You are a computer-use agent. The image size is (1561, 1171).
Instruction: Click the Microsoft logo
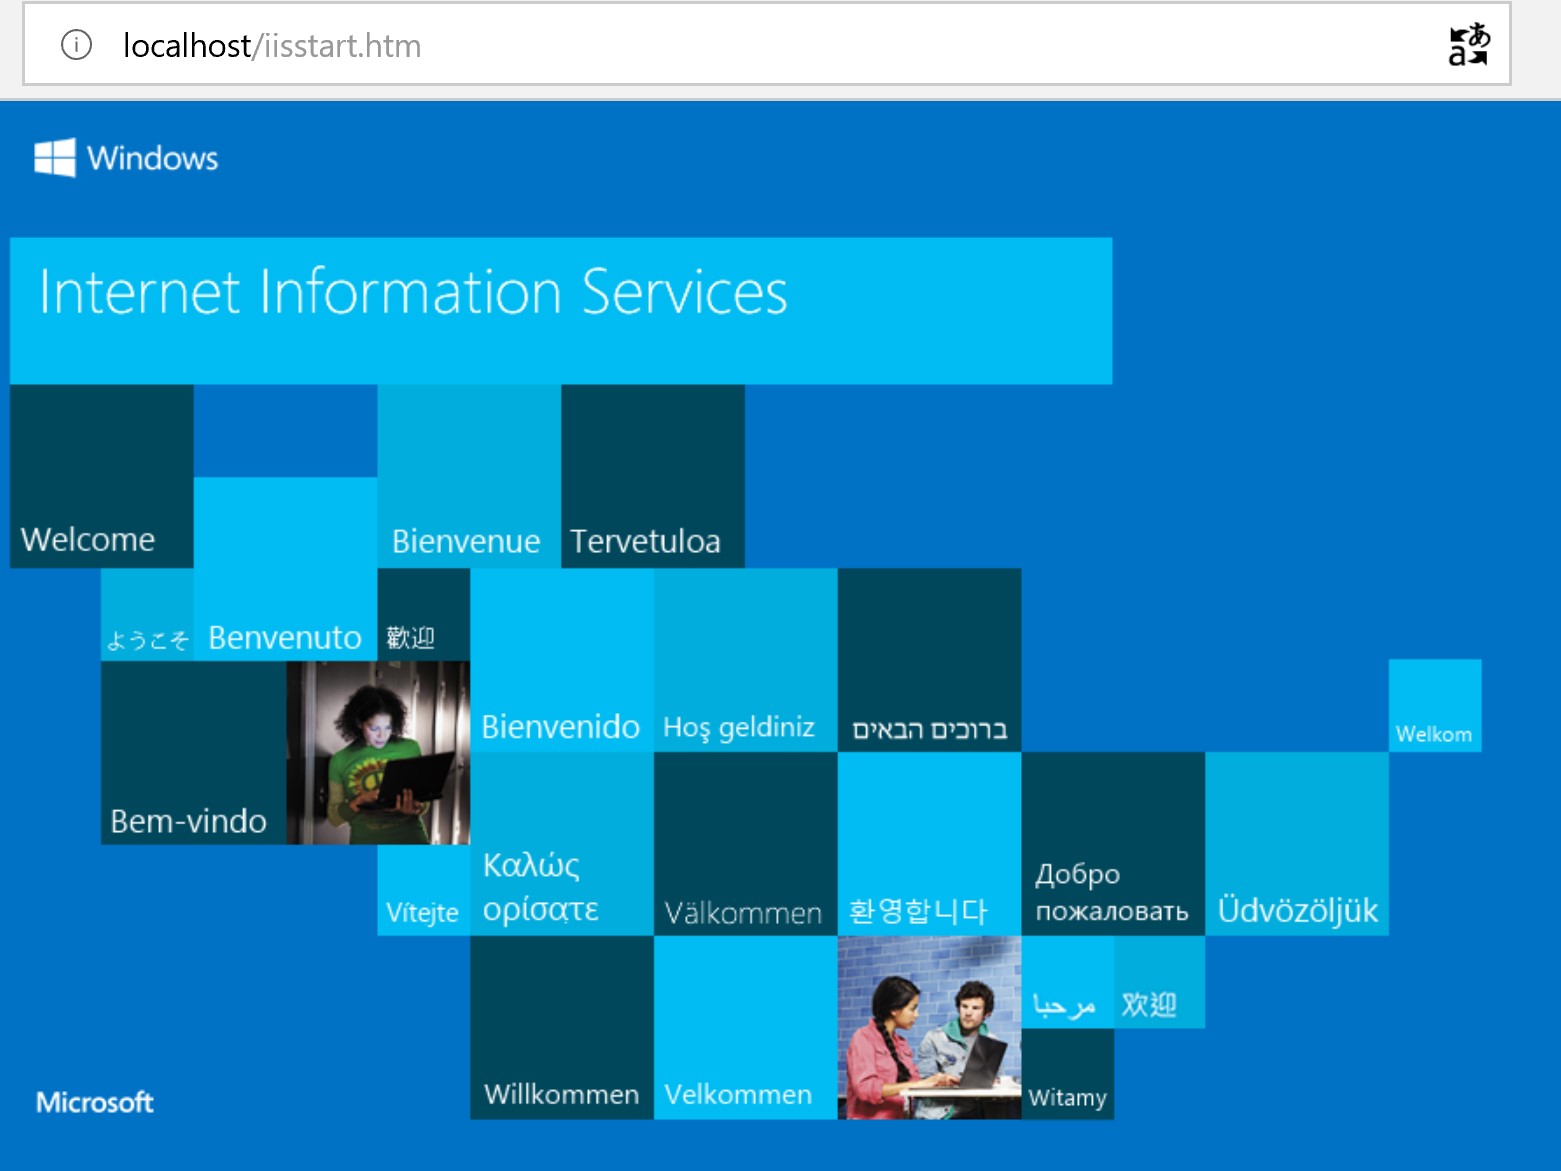(x=94, y=1102)
